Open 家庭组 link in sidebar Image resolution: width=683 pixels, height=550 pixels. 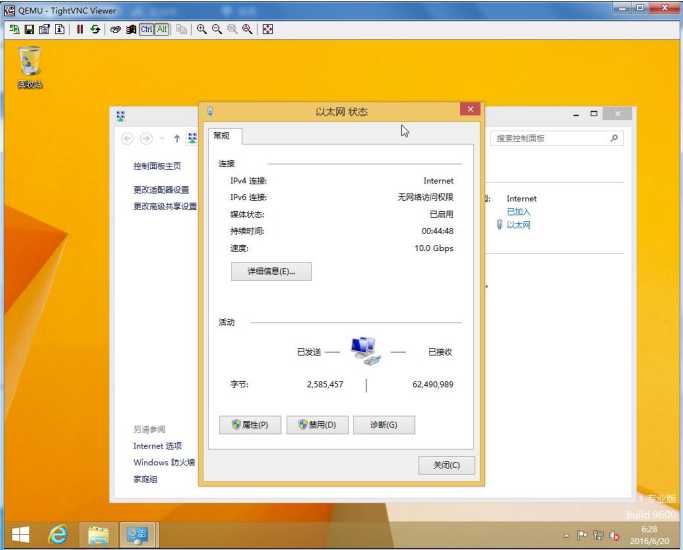(145, 479)
